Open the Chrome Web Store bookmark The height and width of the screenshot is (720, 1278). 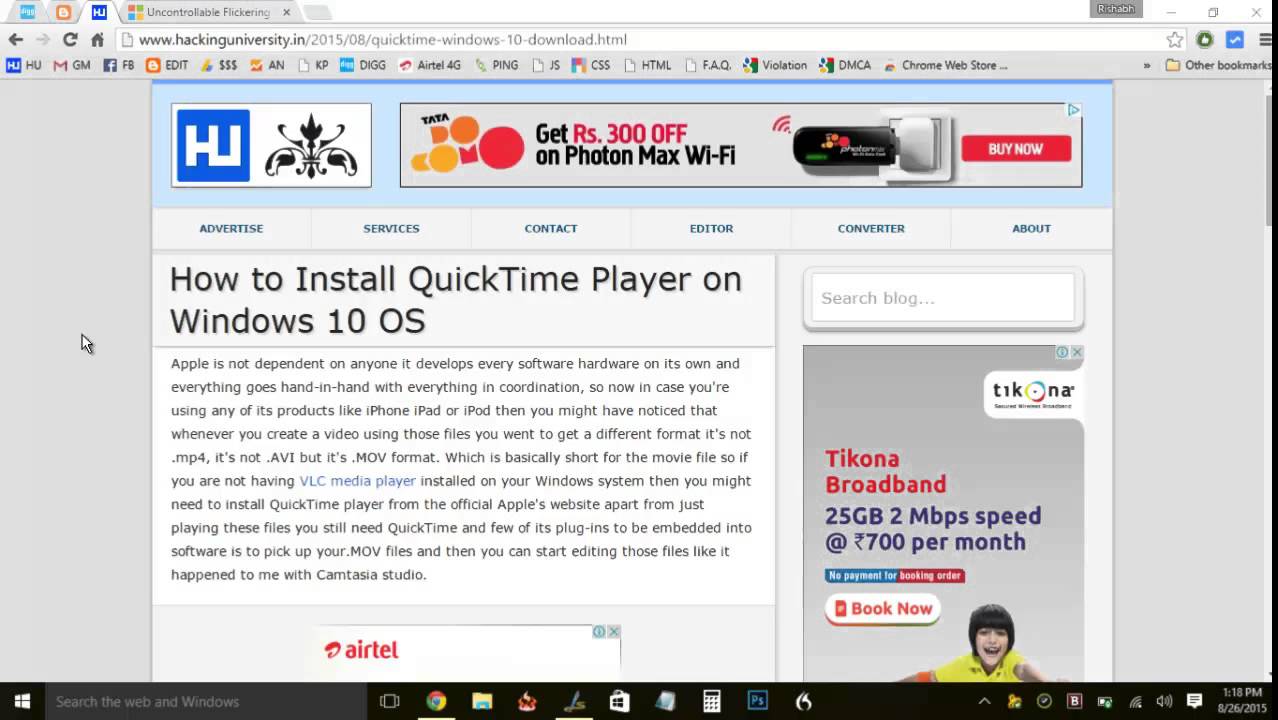(x=945, y=65)
